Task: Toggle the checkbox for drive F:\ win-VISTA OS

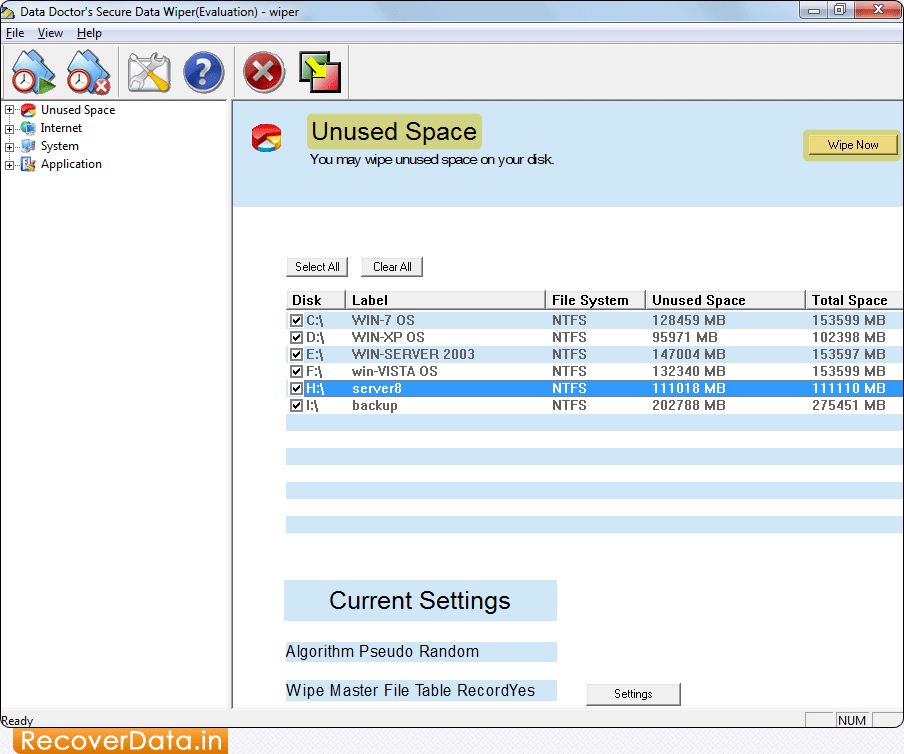Action: [296, 371]
